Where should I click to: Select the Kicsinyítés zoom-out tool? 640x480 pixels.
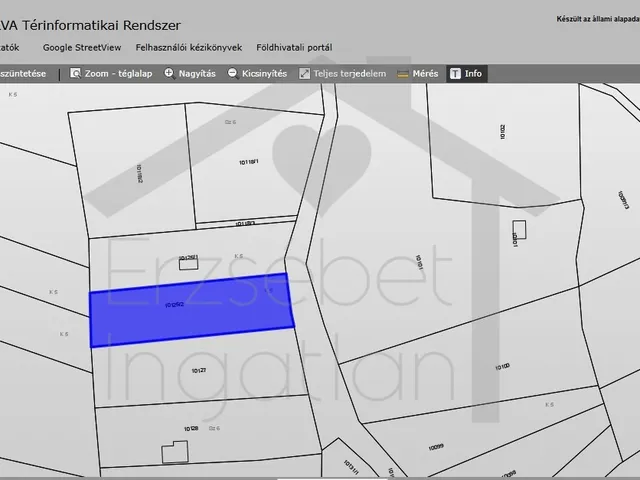(x=257, y=73)
